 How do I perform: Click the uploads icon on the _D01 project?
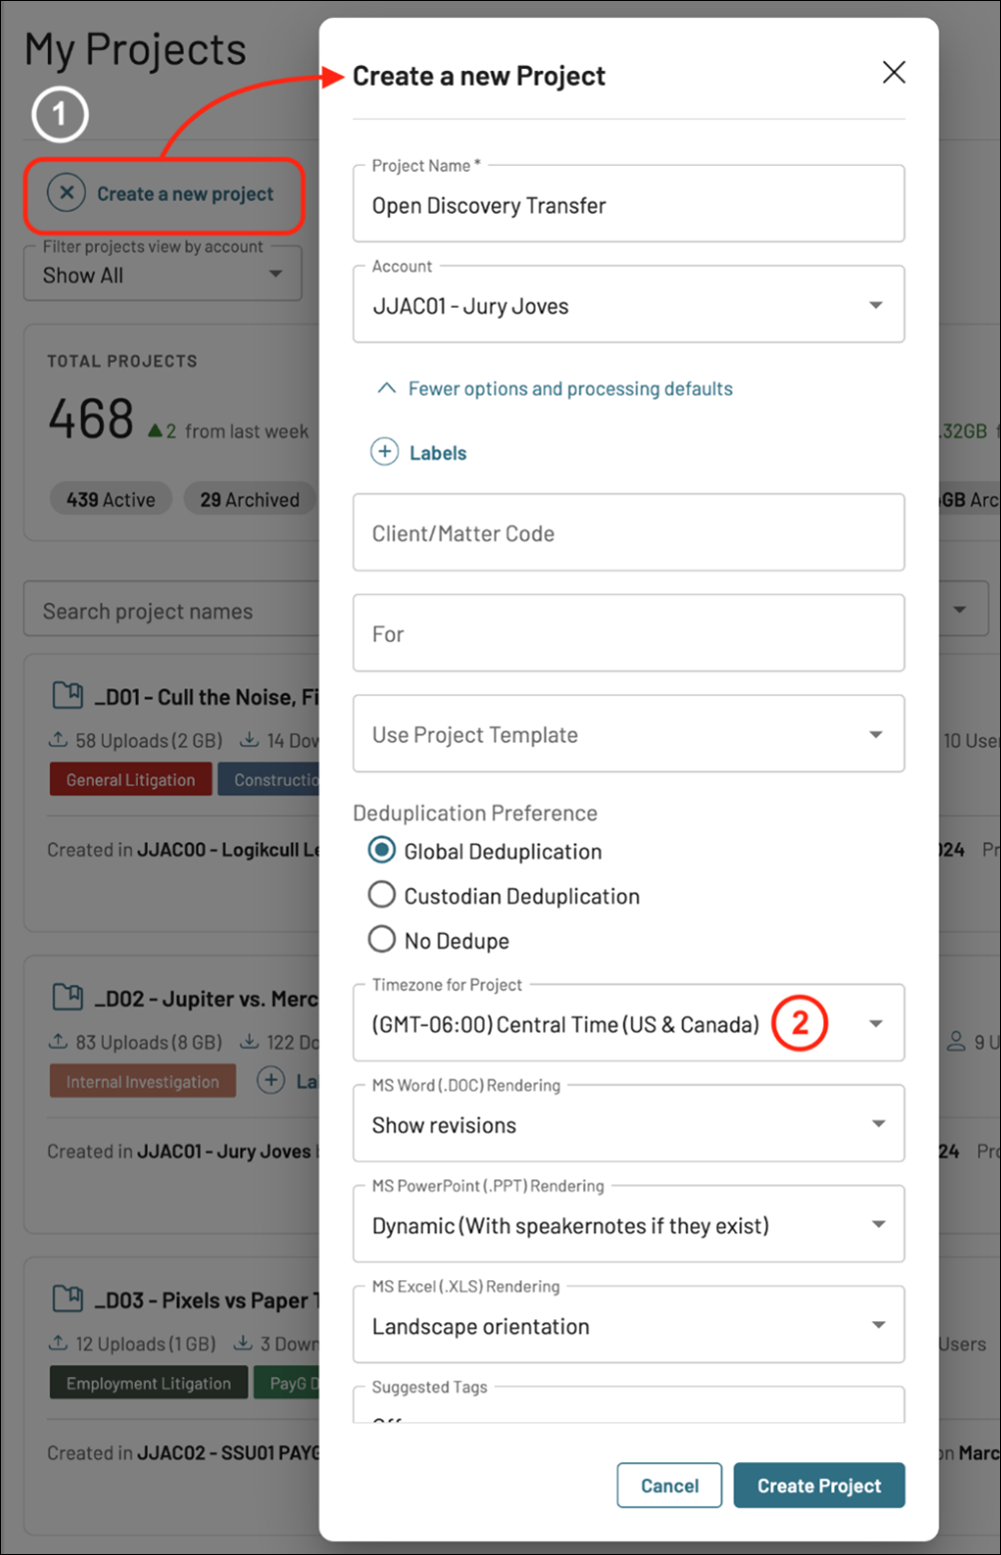(58, 740)
